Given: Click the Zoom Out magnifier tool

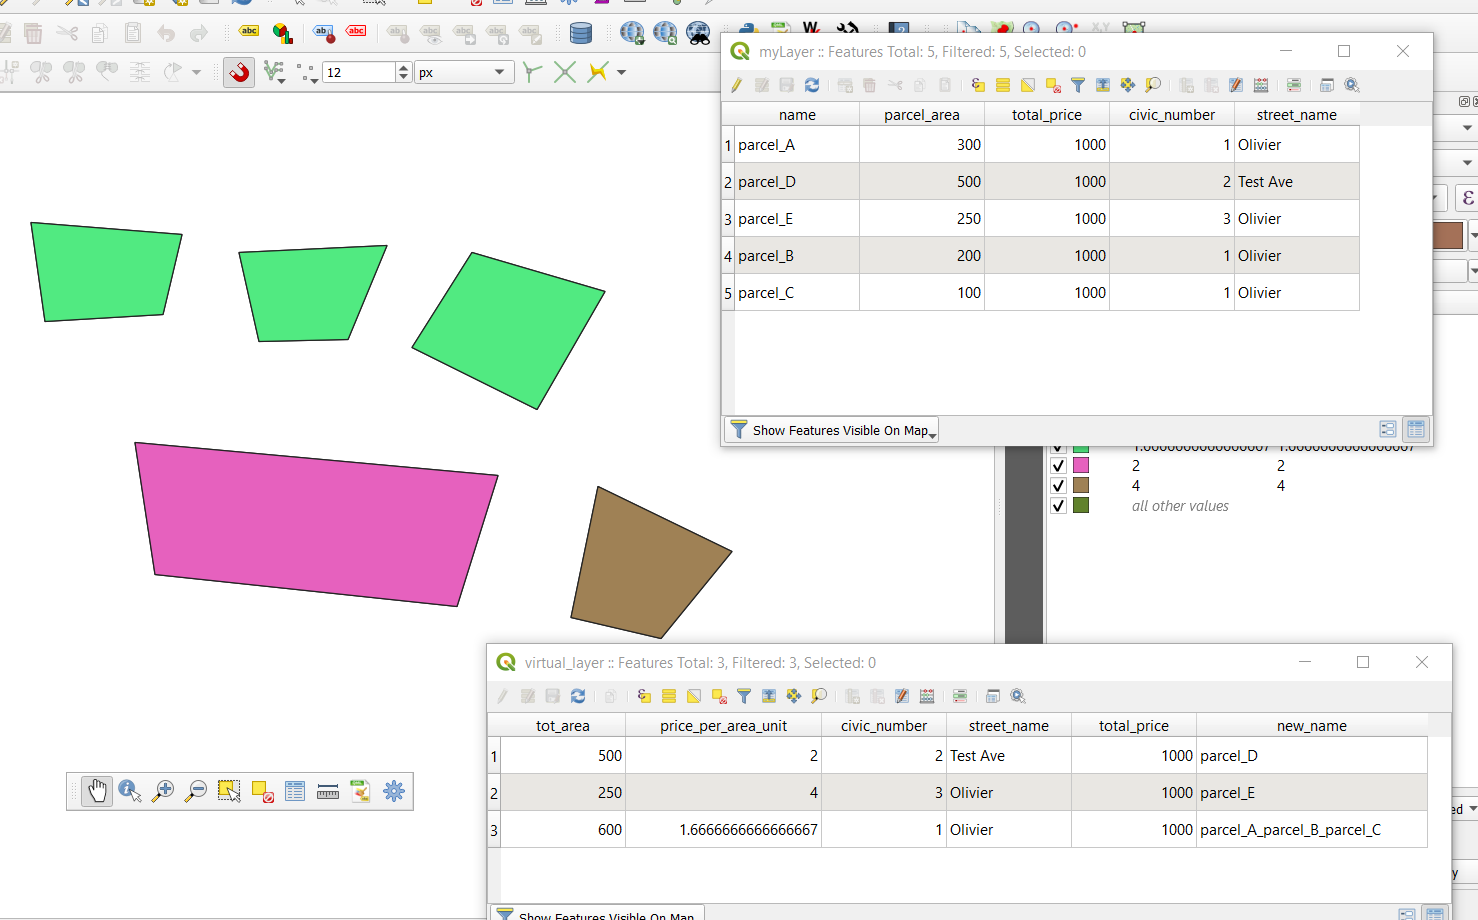Looking at the screenshot, I should coord(196,791).
